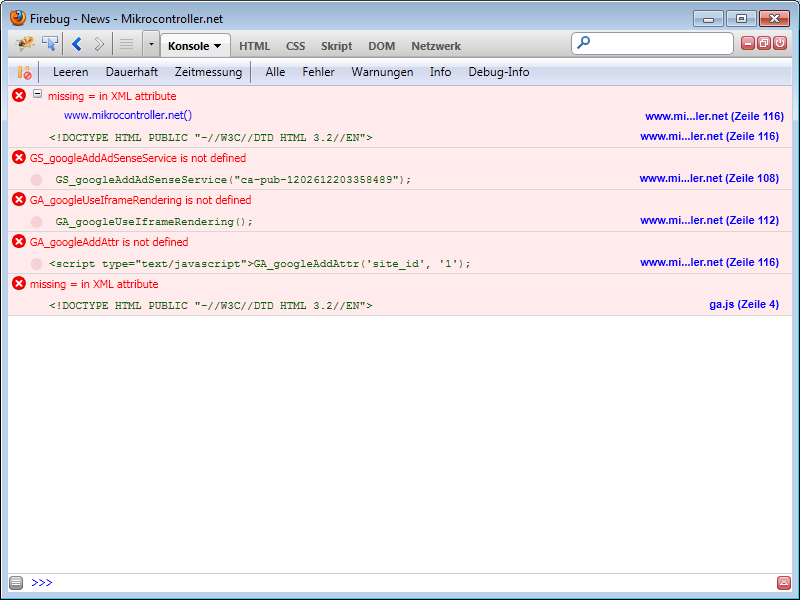Maximize the Firebug window
The height and width of the screenshot is (600, 800).
pyautogui.click(x=741, y=18)
